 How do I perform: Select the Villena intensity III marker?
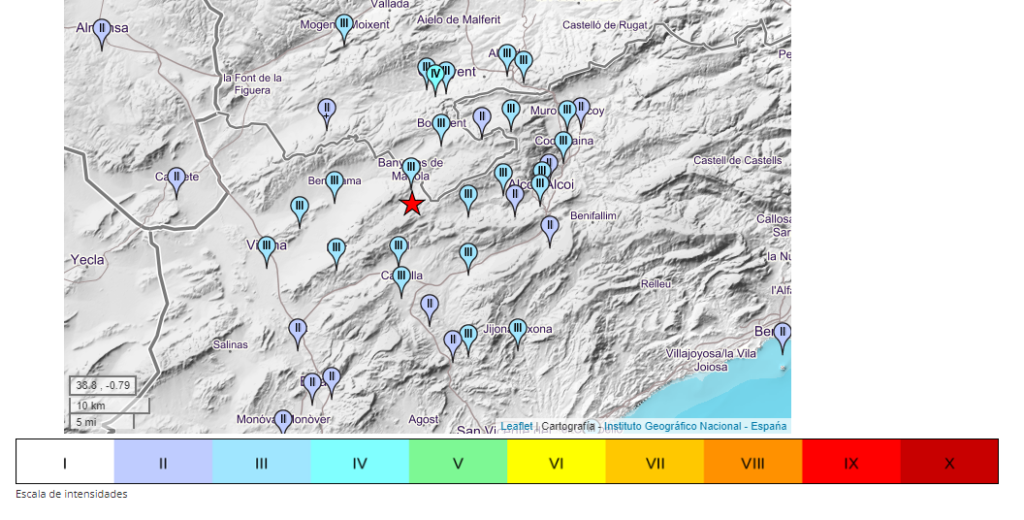(x=267, y=247)
